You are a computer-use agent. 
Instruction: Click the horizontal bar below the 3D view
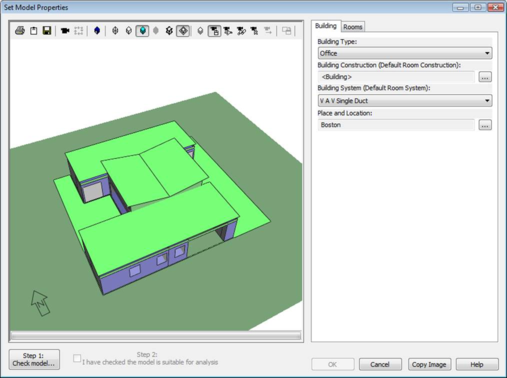[156, 335]
